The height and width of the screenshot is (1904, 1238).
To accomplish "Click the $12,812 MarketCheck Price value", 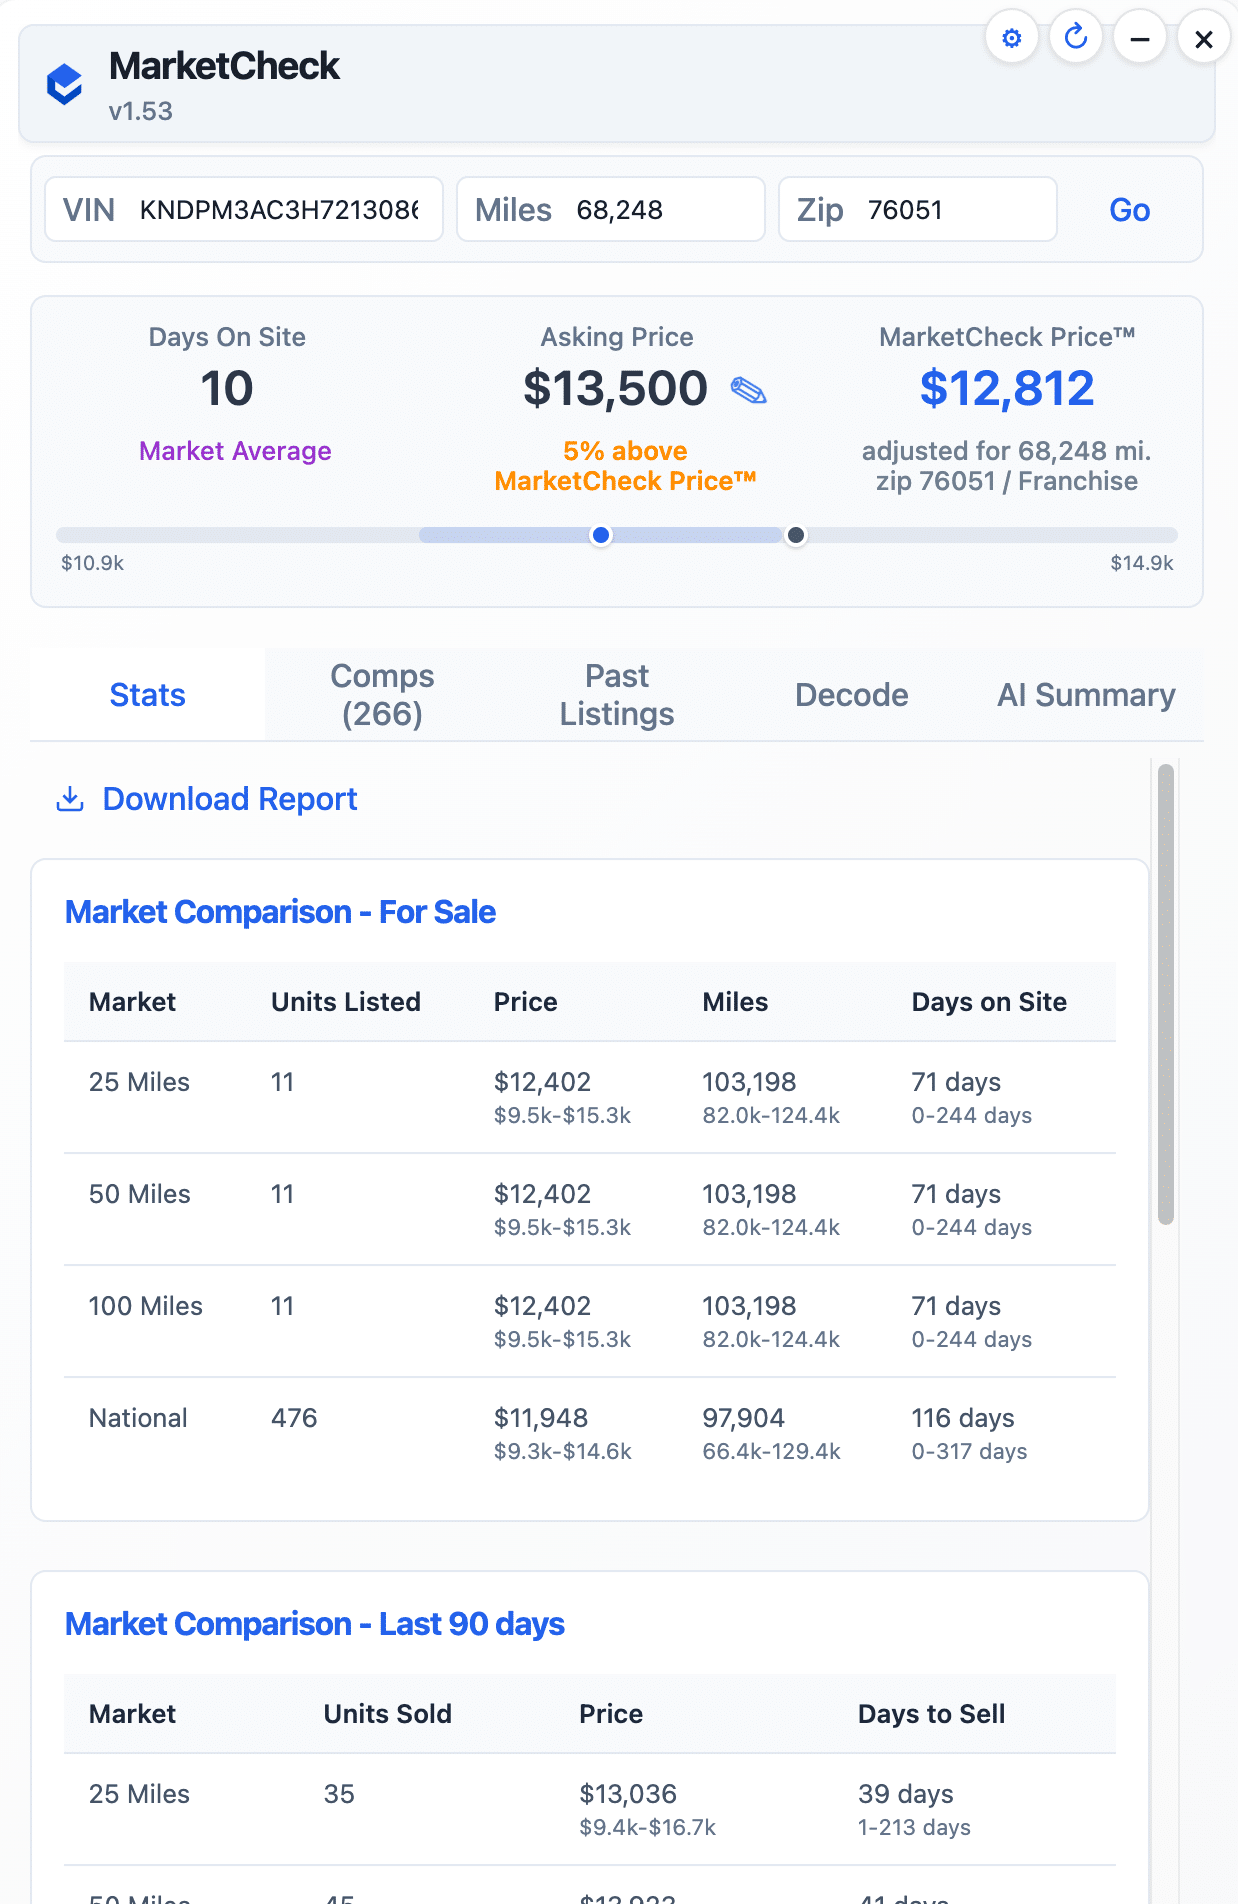I will 1007,388.
